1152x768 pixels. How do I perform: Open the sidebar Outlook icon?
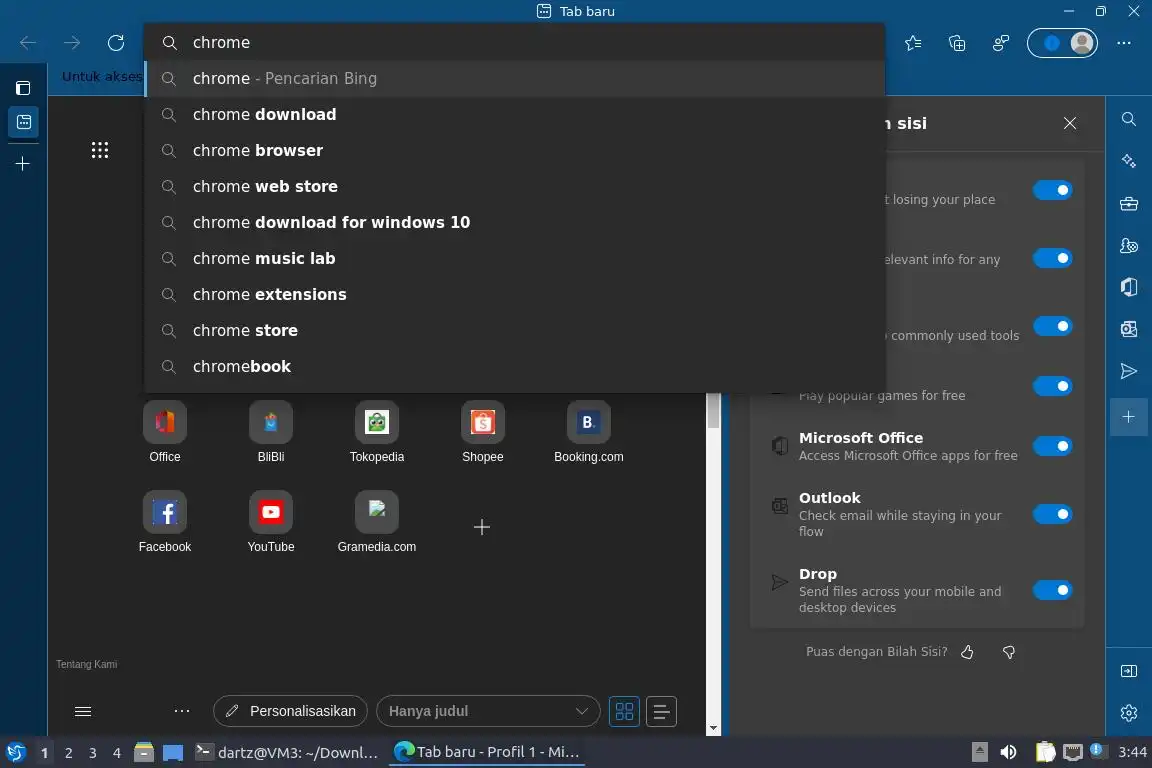1128,329
